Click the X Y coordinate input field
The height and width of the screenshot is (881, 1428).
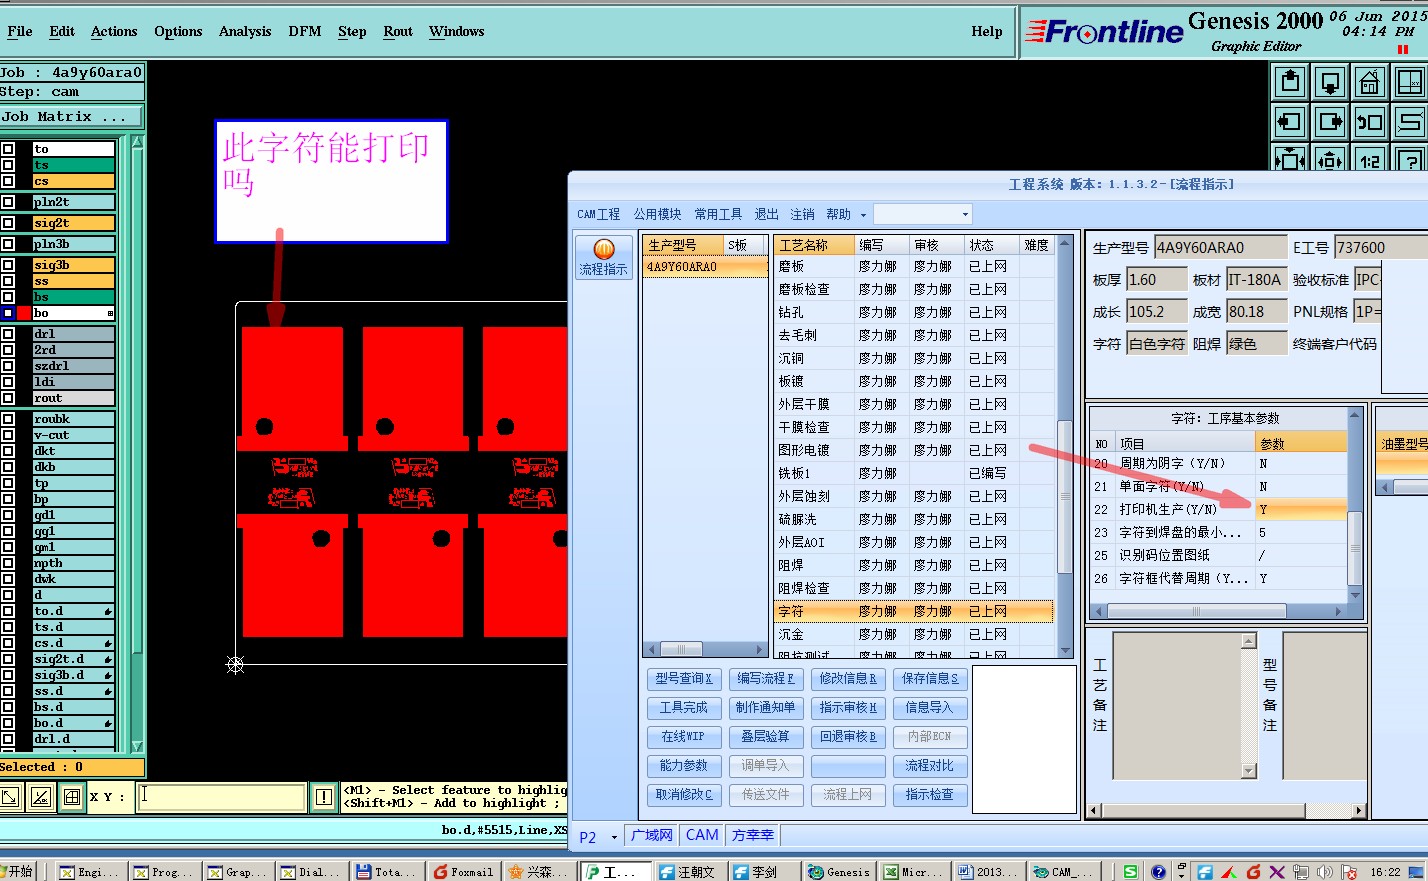click(x=220, y=797)
